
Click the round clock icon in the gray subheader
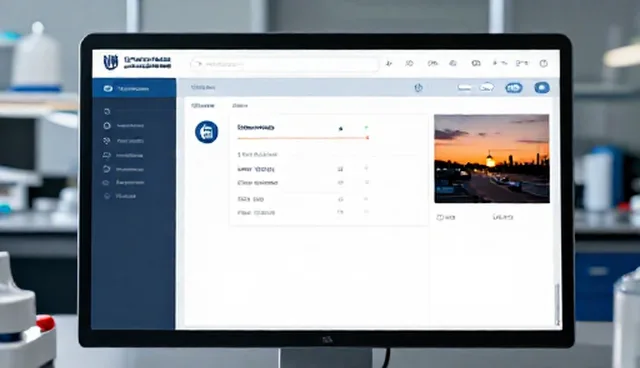pyautogui.click(x=418, y=88)
